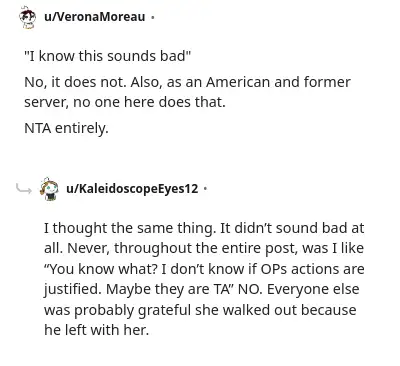This screenshot has width=400, height=366.
Task: Open u/KaleidoscopeEyes12 username link
Action: [x=132, y=189]
